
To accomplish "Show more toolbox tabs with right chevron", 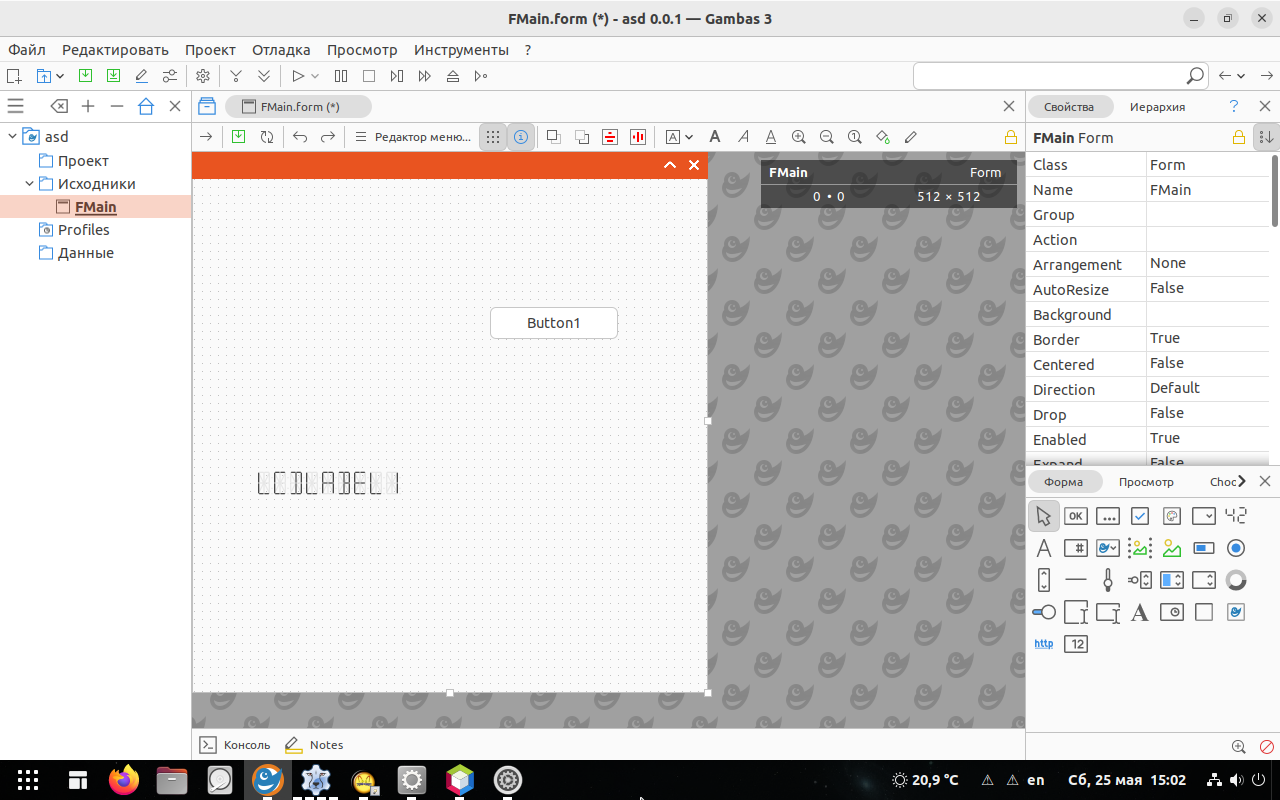I will [x=1241, y=481].
